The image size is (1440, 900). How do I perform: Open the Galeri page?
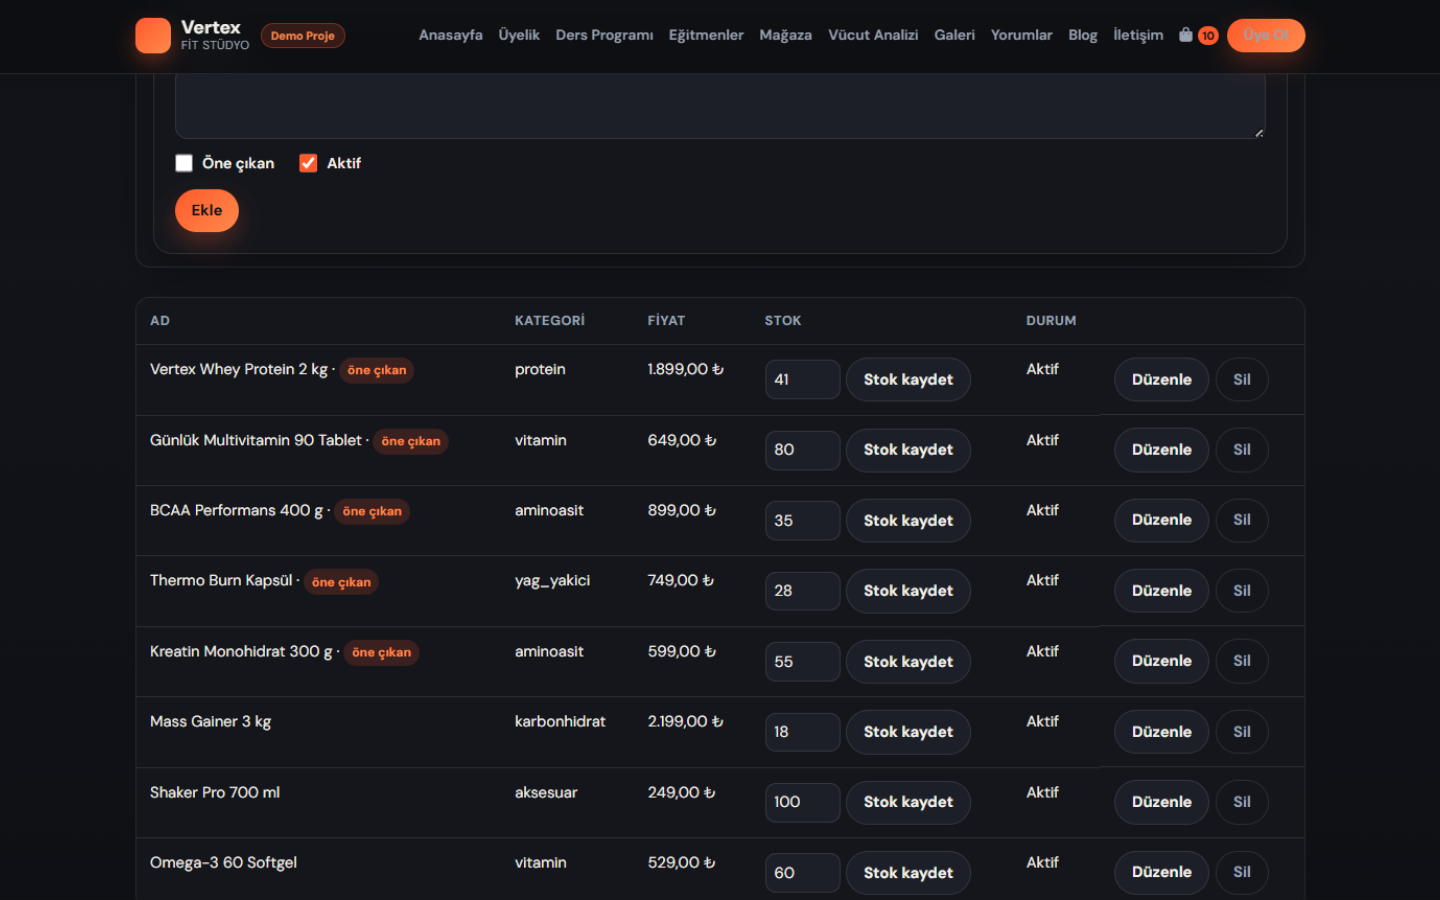click(954, 35)
